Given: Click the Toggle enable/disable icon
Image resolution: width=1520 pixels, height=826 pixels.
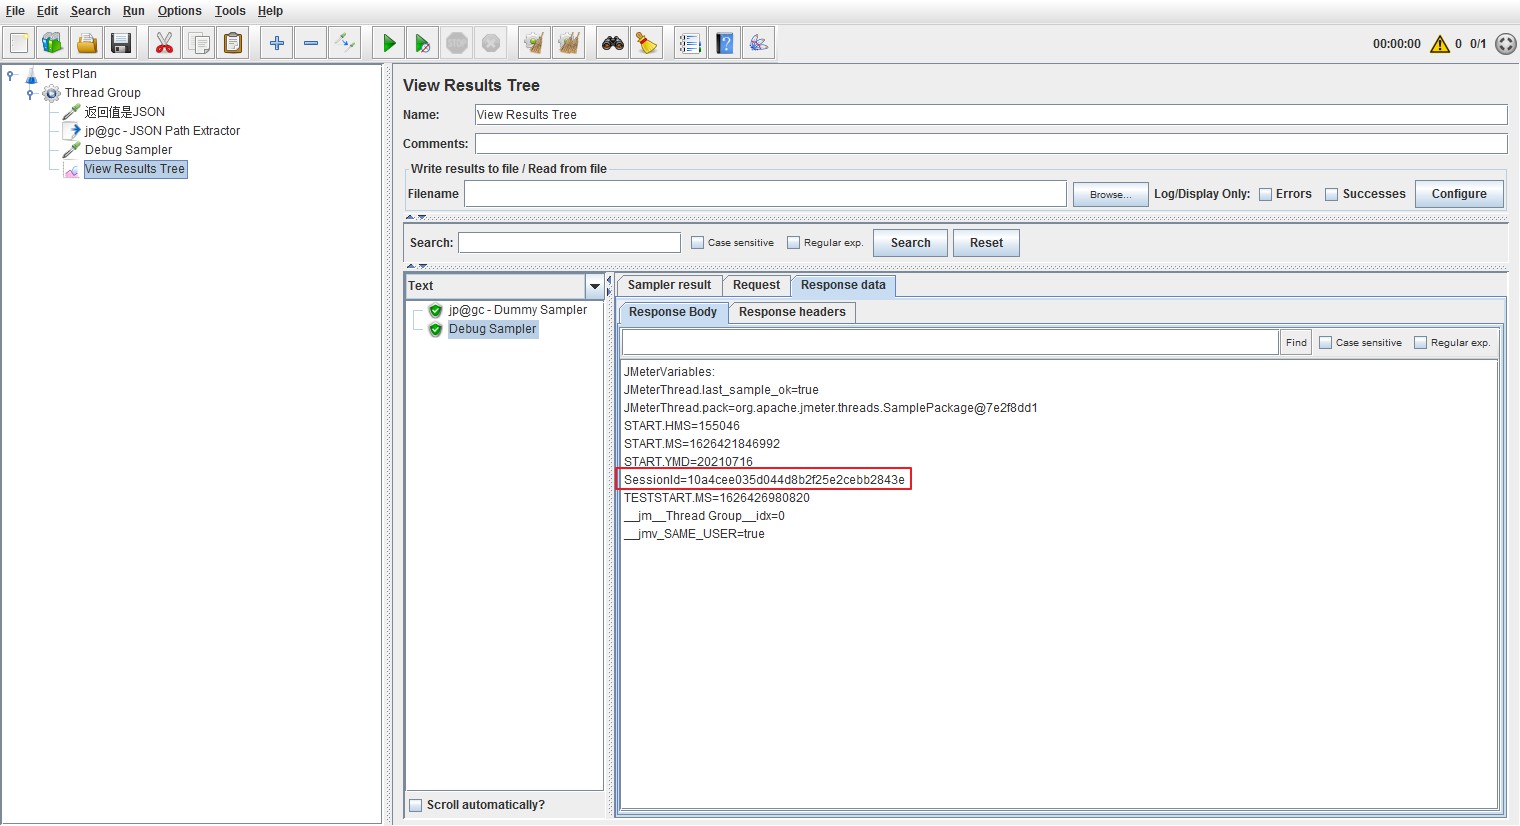Looking at the screenshot, I should point(345,43).
